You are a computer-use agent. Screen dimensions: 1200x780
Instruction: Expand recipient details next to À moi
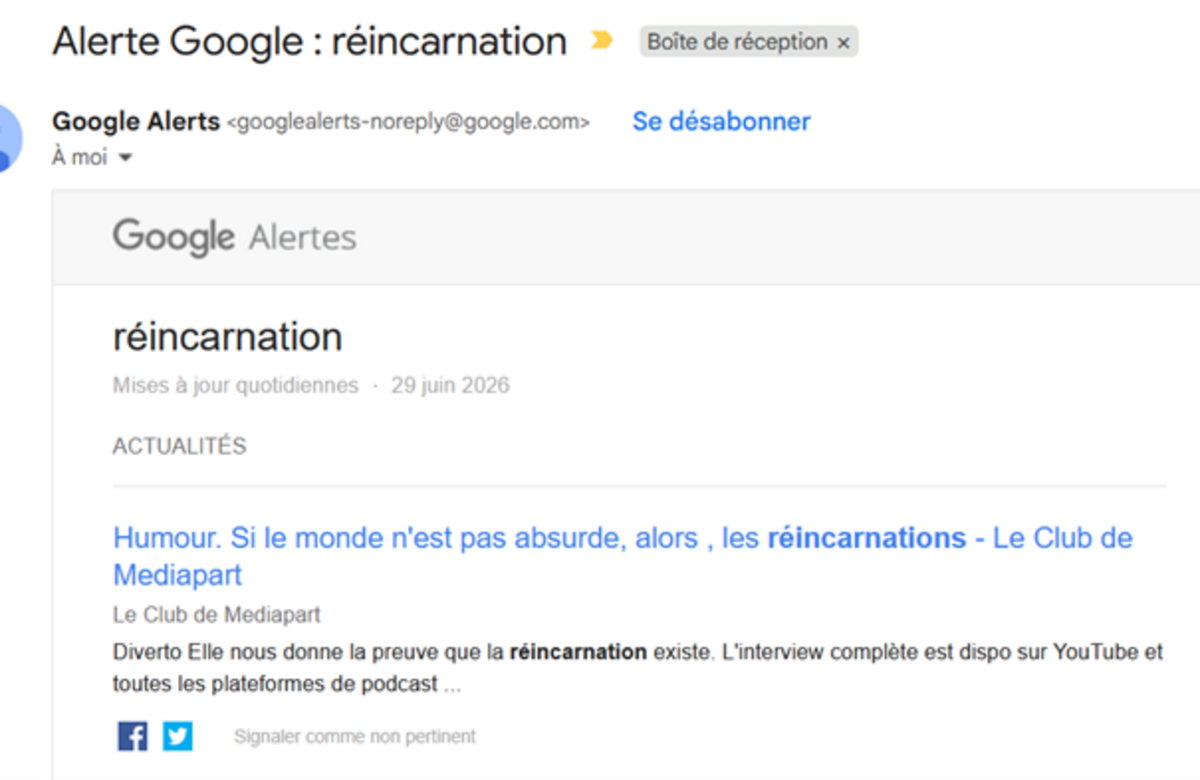coord(125,158)
